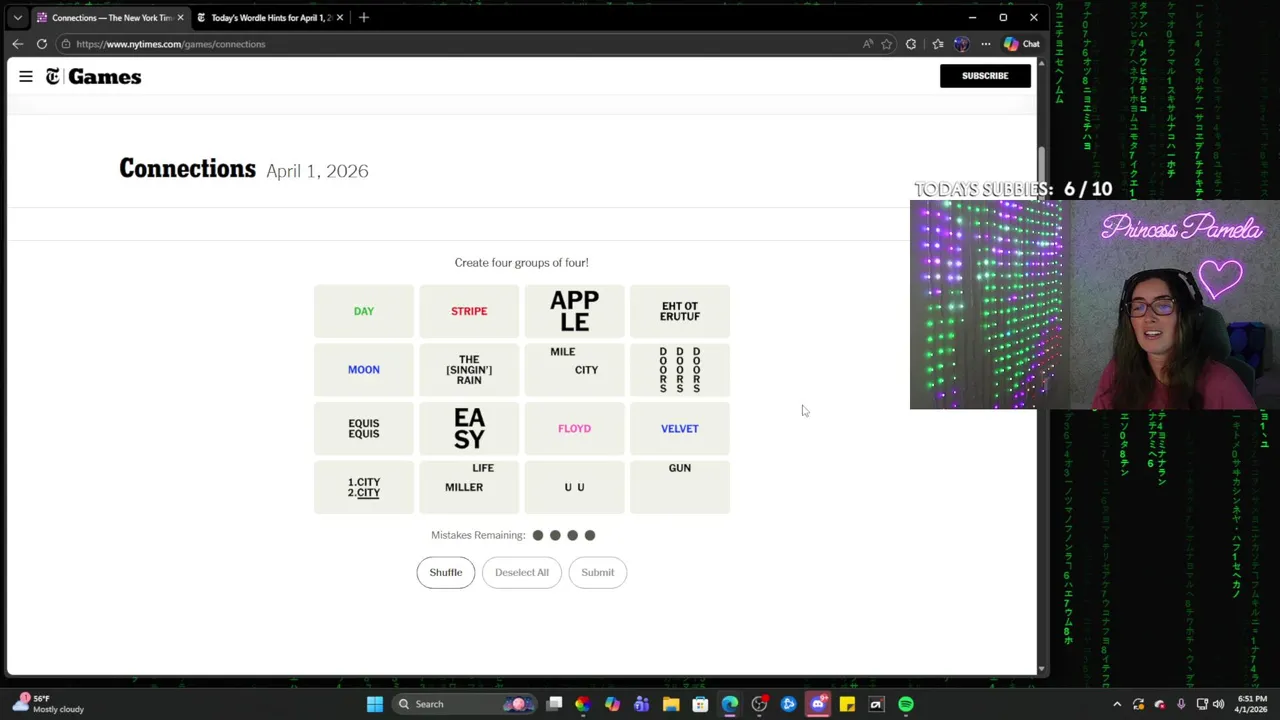This screenshot has width=1280, height=720.
Task: Select the EHT OT ERUTUF tile
Action: point(680,311)
